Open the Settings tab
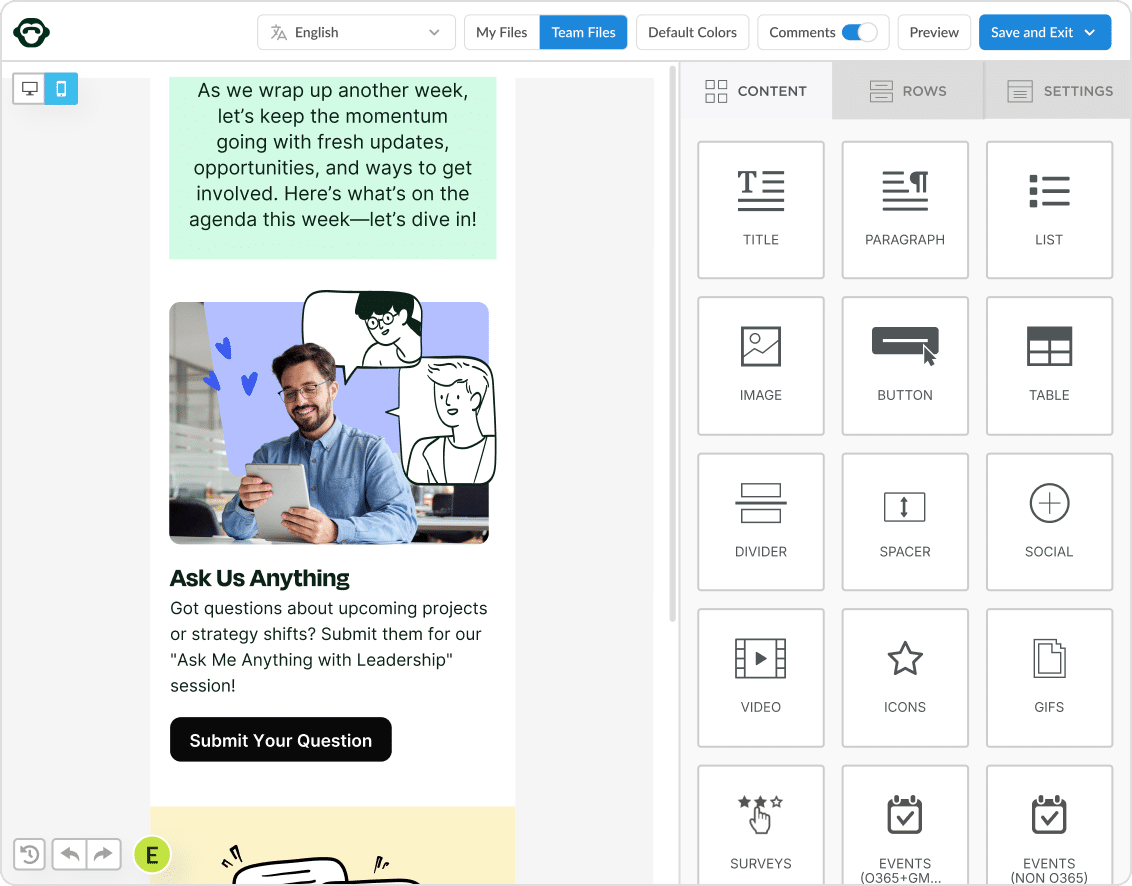 pyautogui.click(x=1060, y=91)
